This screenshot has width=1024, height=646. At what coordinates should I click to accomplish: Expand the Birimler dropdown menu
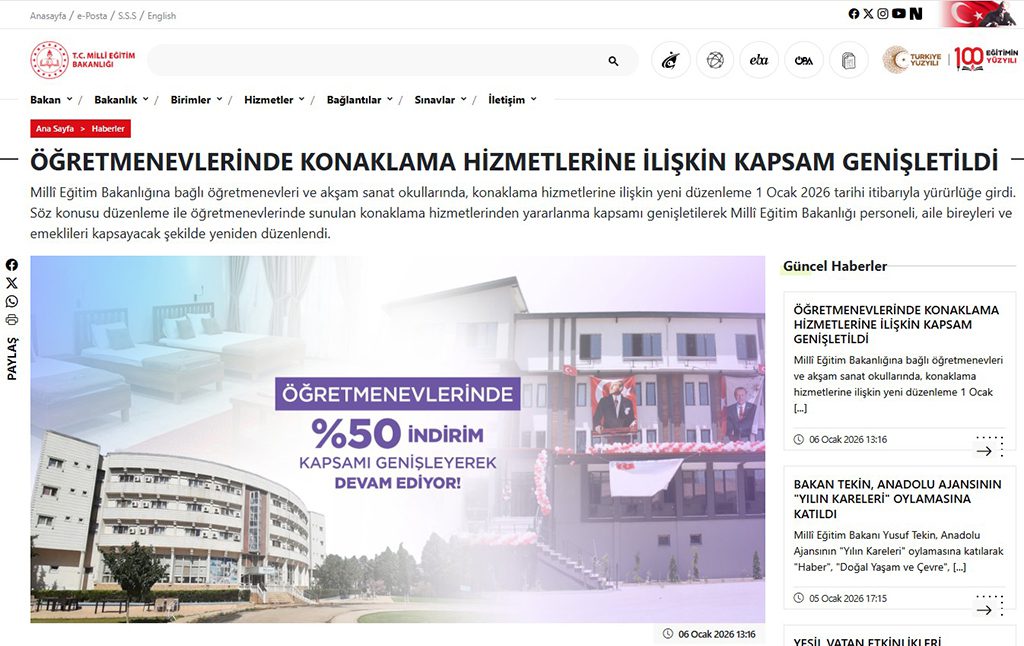point(196,100)
